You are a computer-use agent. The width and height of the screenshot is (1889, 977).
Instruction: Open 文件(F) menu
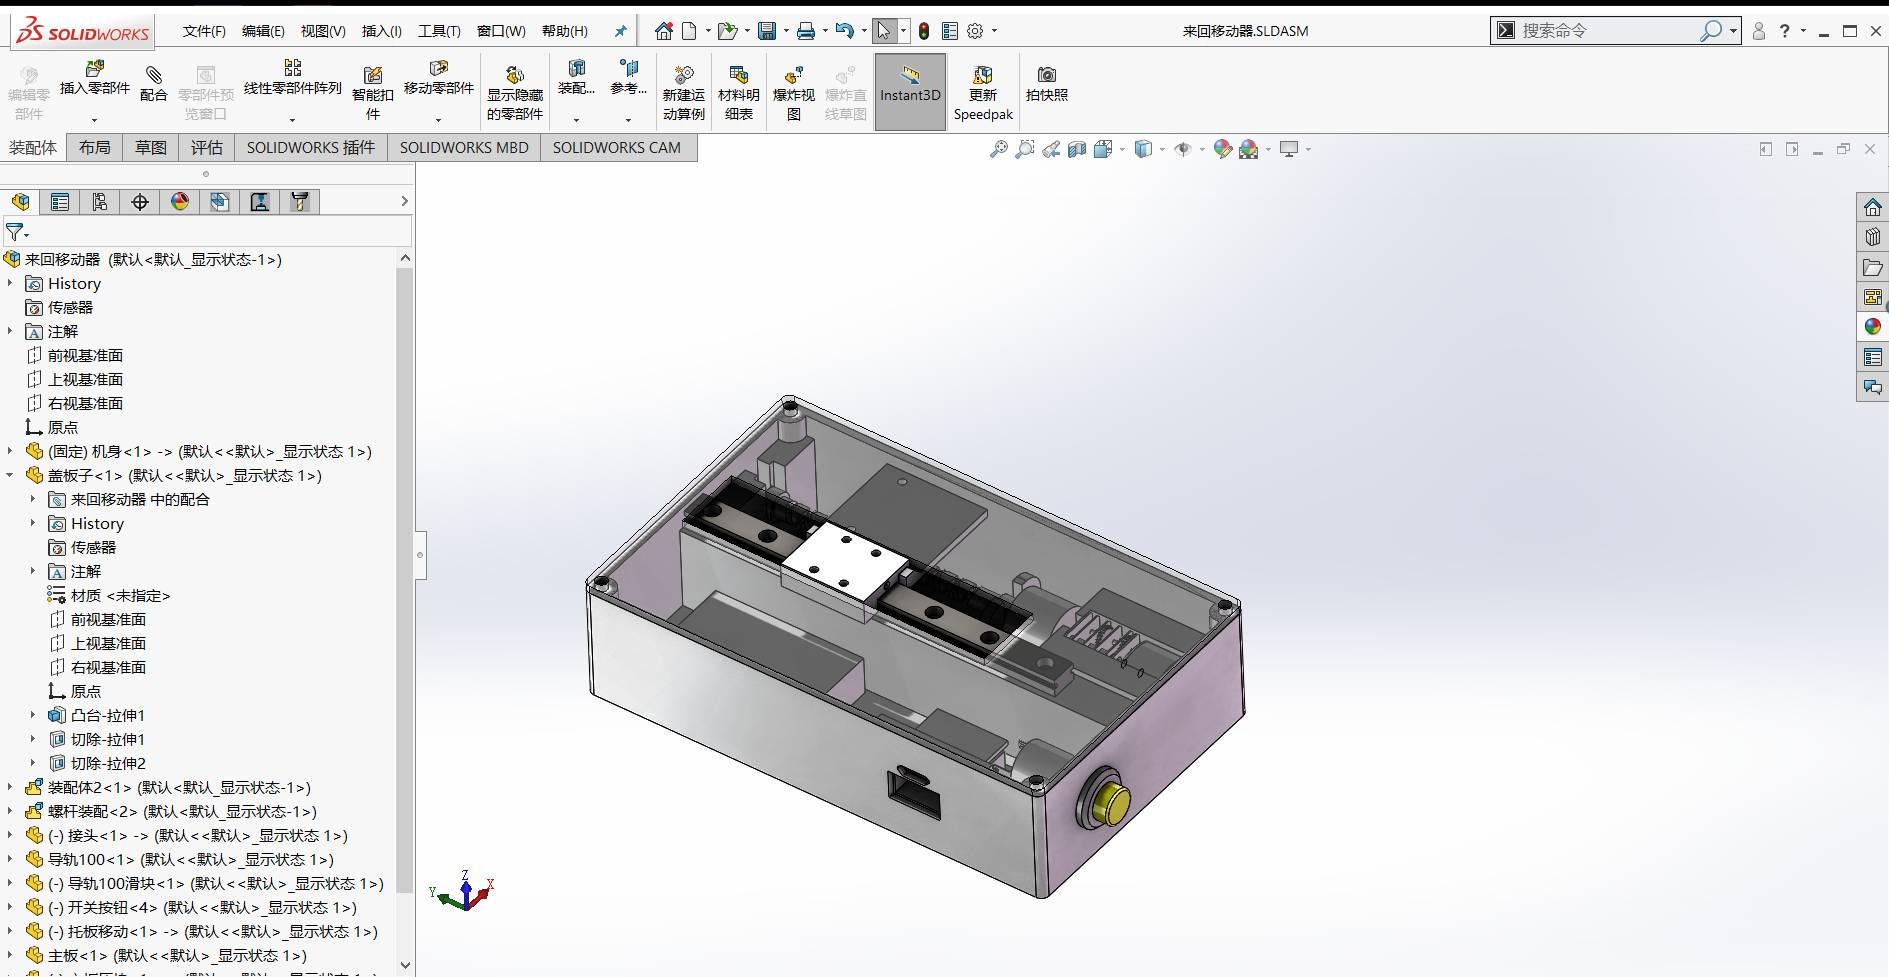coord(204,31)
